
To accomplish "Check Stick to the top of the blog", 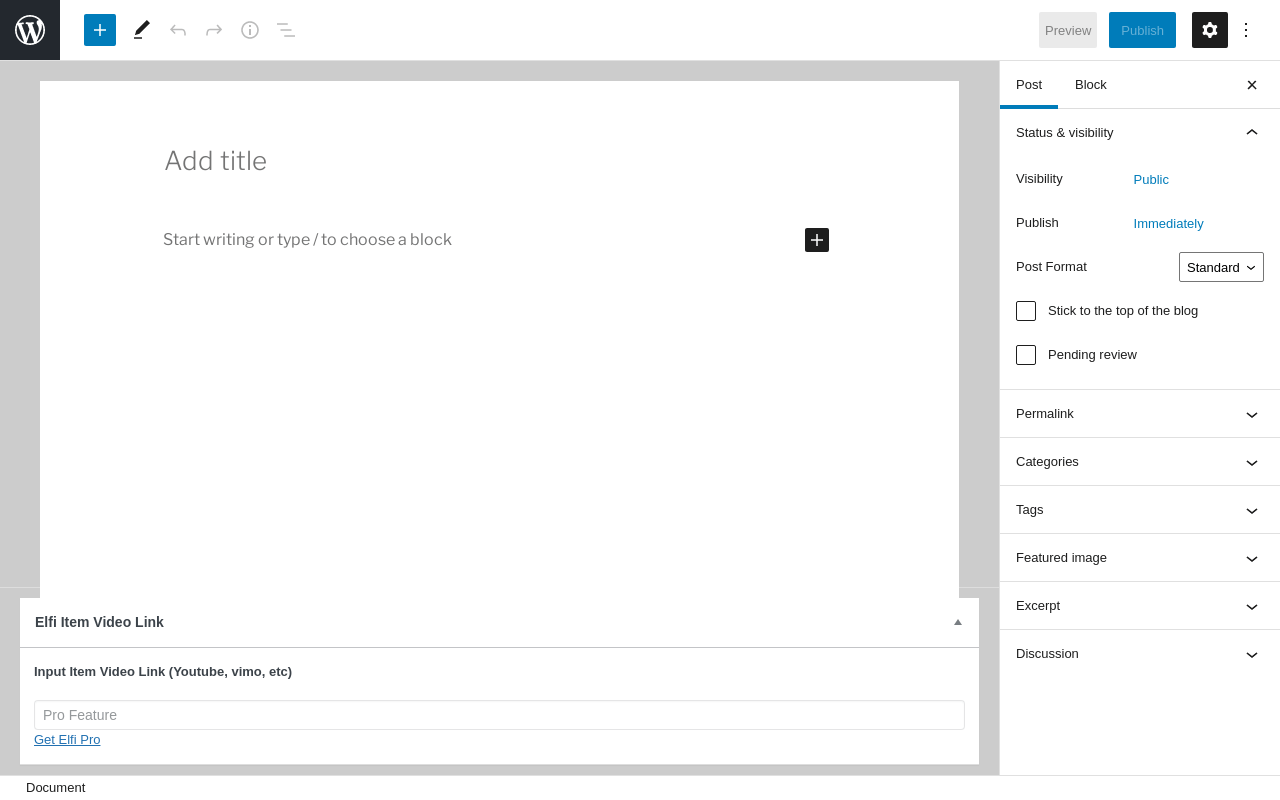I will pyautogui.click(x=1026, y=311).
